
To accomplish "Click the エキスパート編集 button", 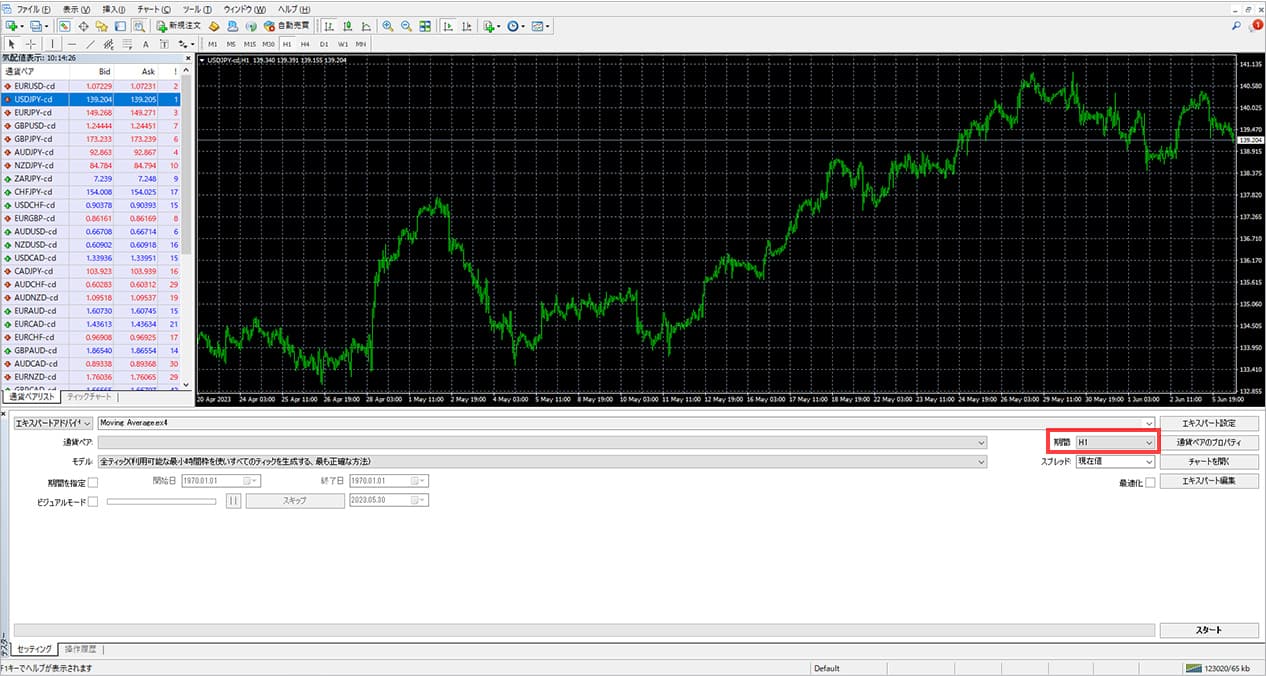I will (1208, 481).
